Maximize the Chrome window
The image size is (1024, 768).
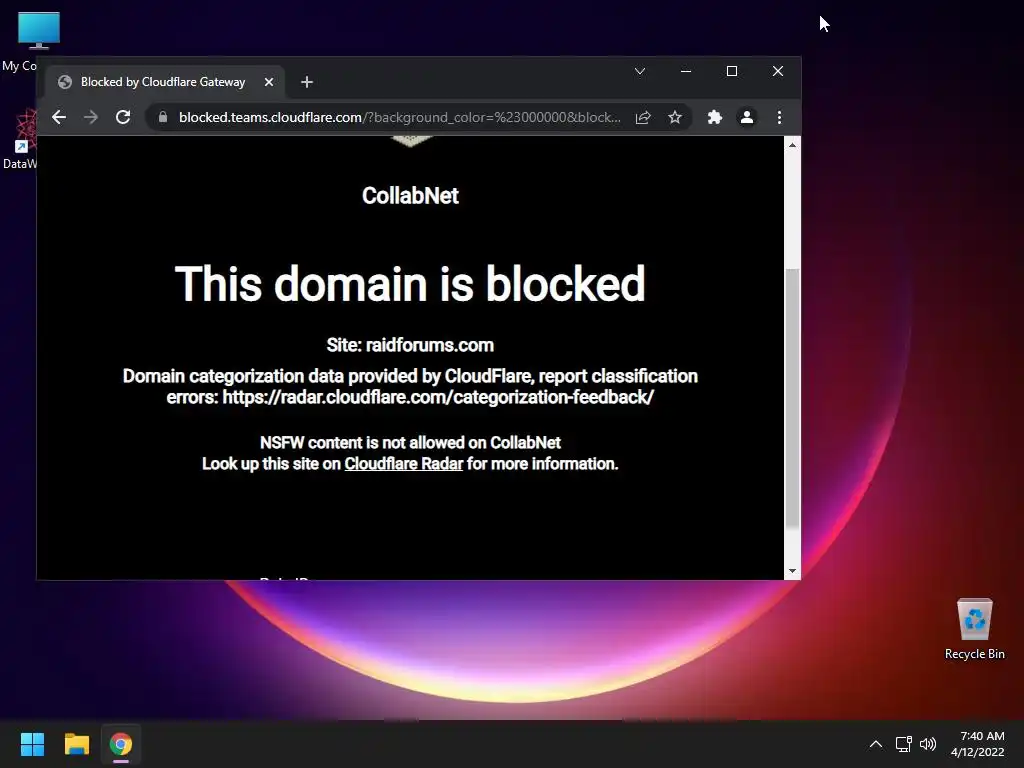coord(732,71)
